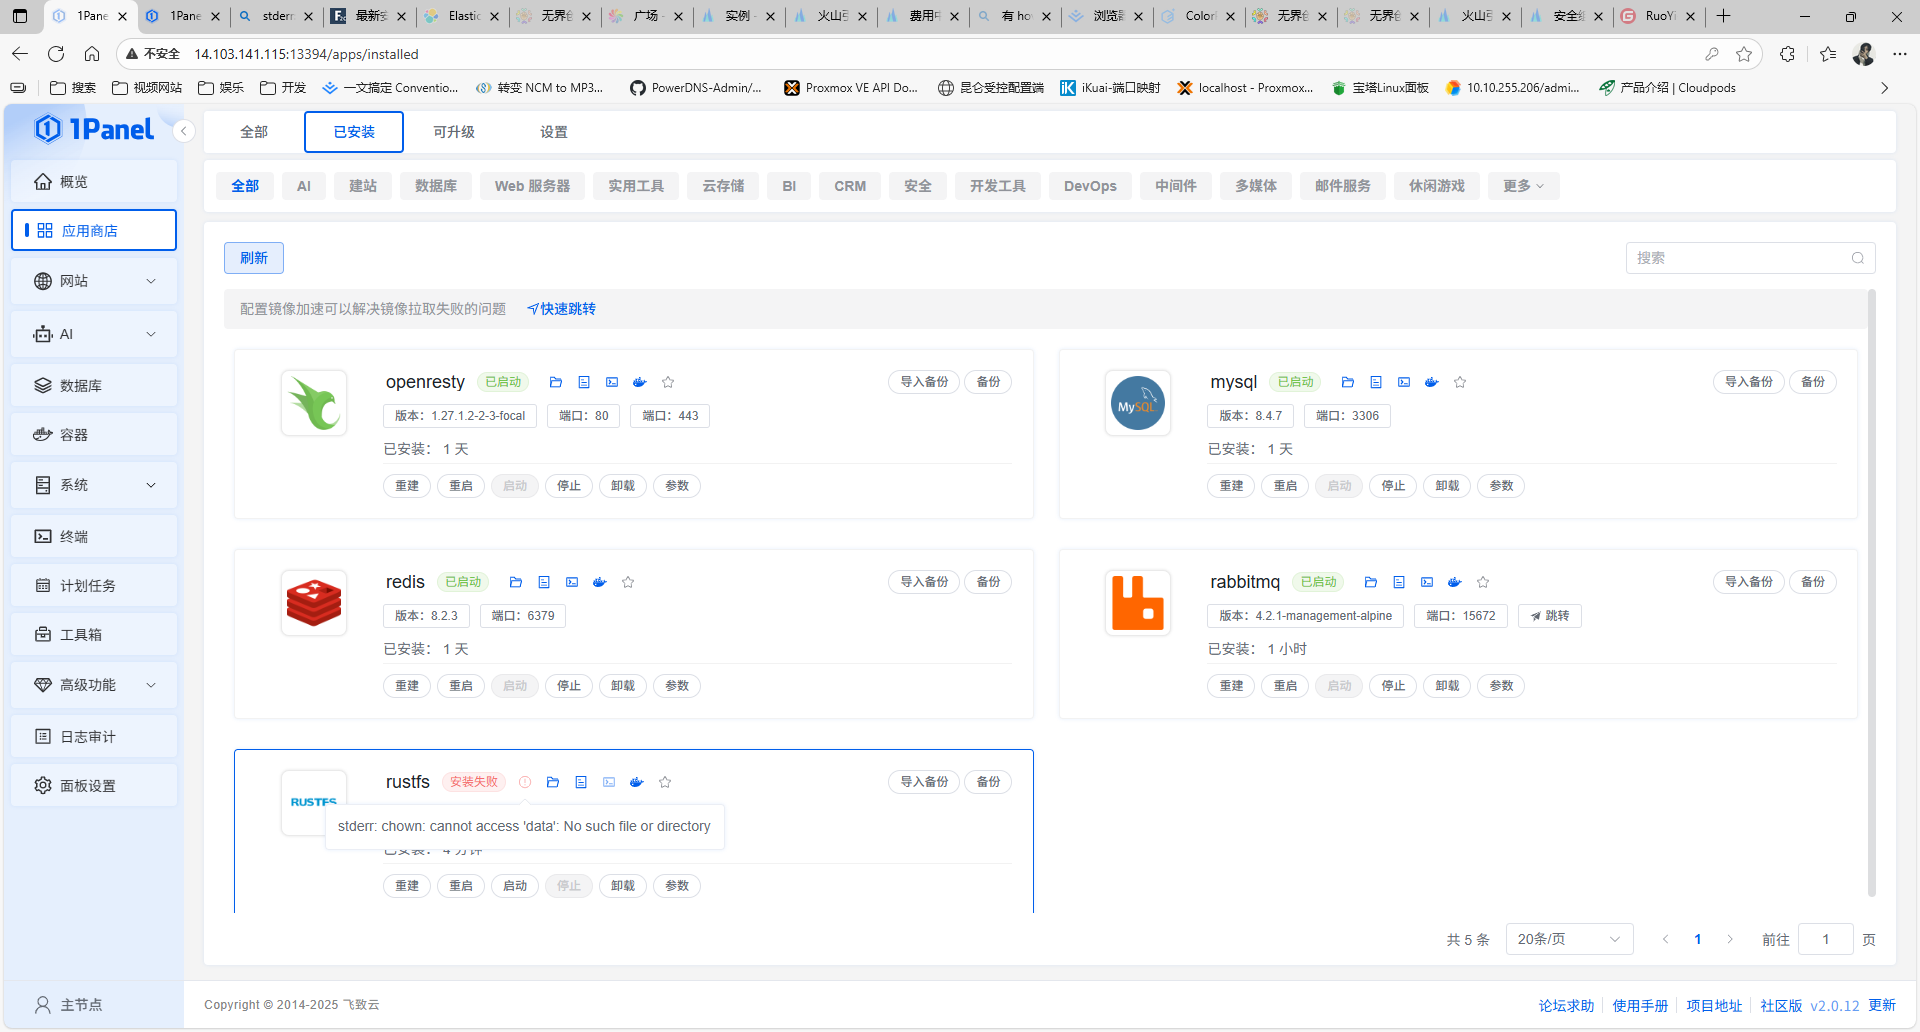Screen dimensions: 1920x1032
Task: Click the 快速跳转 link
Action: [x=562, y=309]
